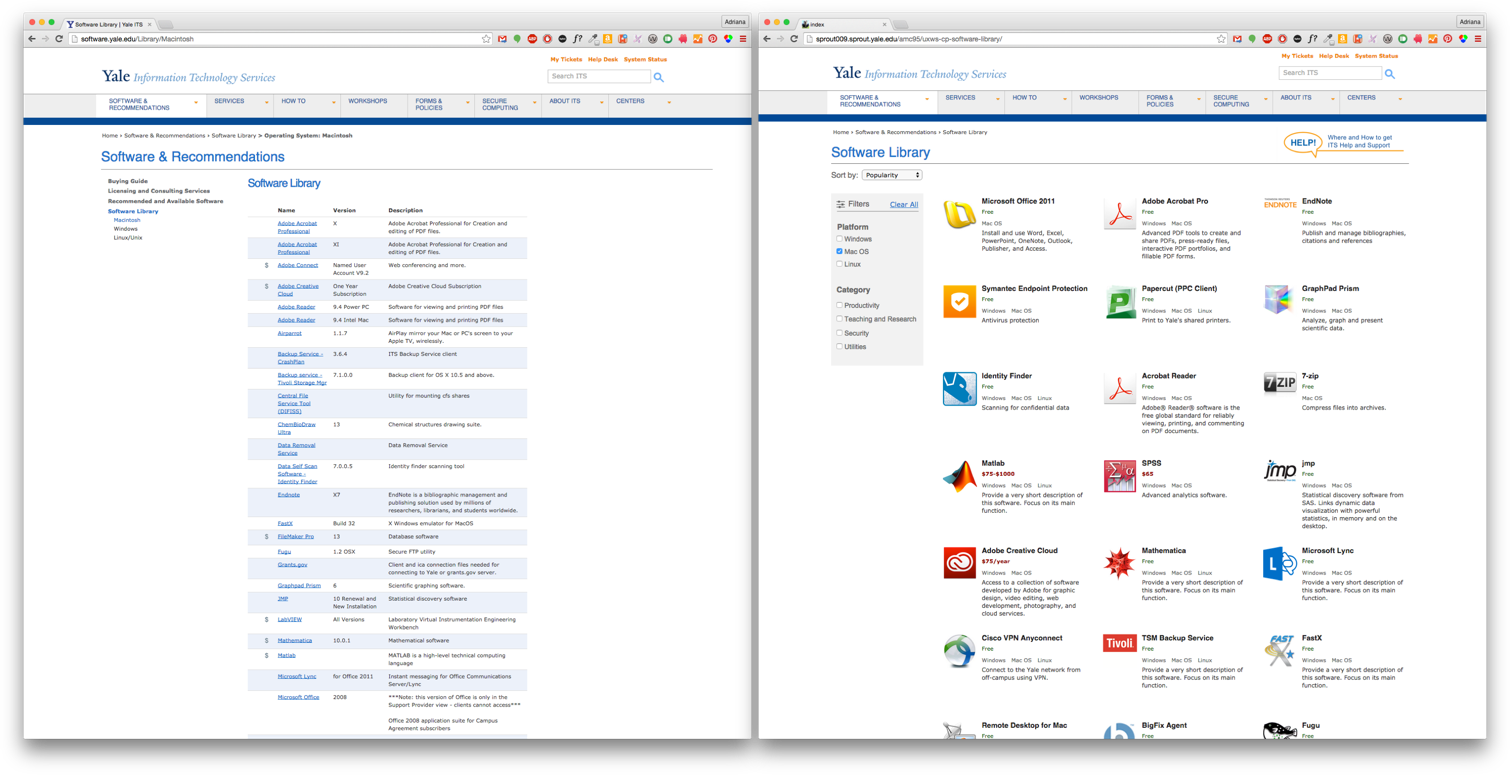Check the Teaching and Research category

(x=839, y=319)
